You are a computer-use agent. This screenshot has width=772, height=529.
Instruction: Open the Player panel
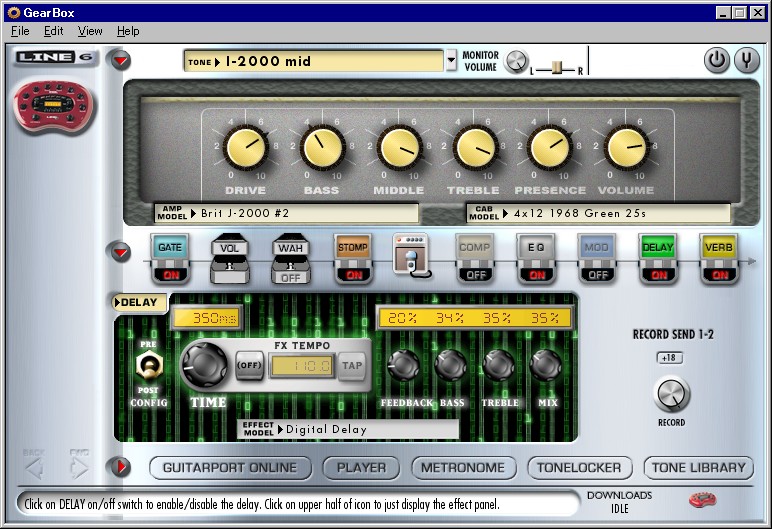(361, 467)
